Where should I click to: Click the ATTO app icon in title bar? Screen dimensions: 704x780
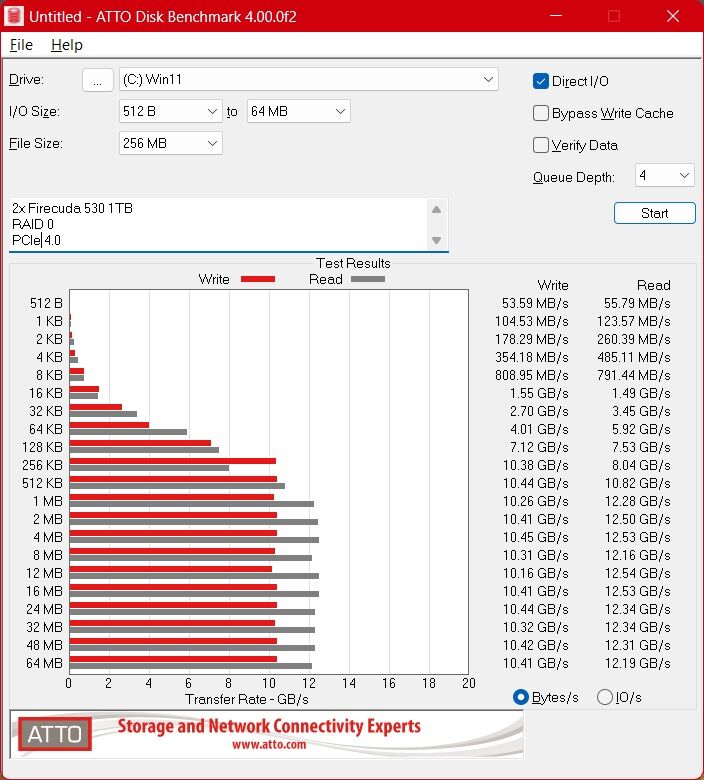click(14, 16)
